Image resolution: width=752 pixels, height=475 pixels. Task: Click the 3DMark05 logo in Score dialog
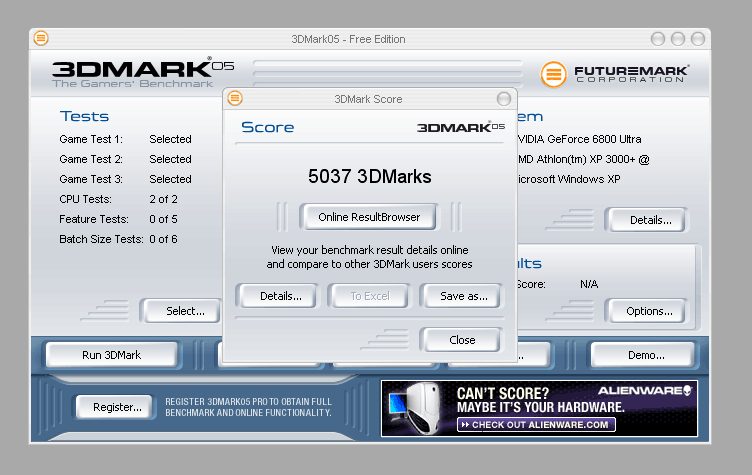[460, 127]
